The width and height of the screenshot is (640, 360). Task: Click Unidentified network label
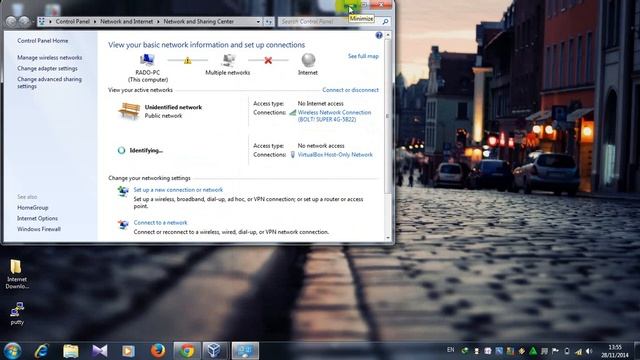(173, 107)
